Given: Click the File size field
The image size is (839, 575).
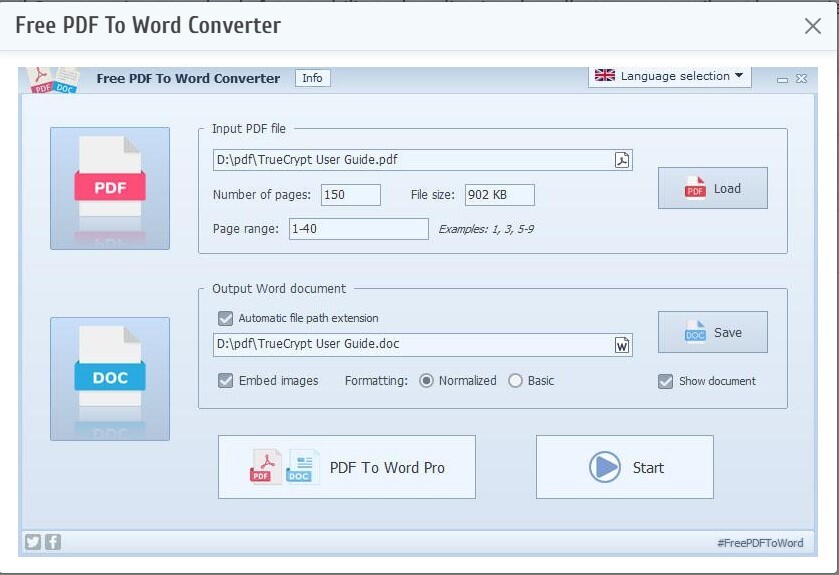Looking at the screenshot, I should [x=499, y=195].
